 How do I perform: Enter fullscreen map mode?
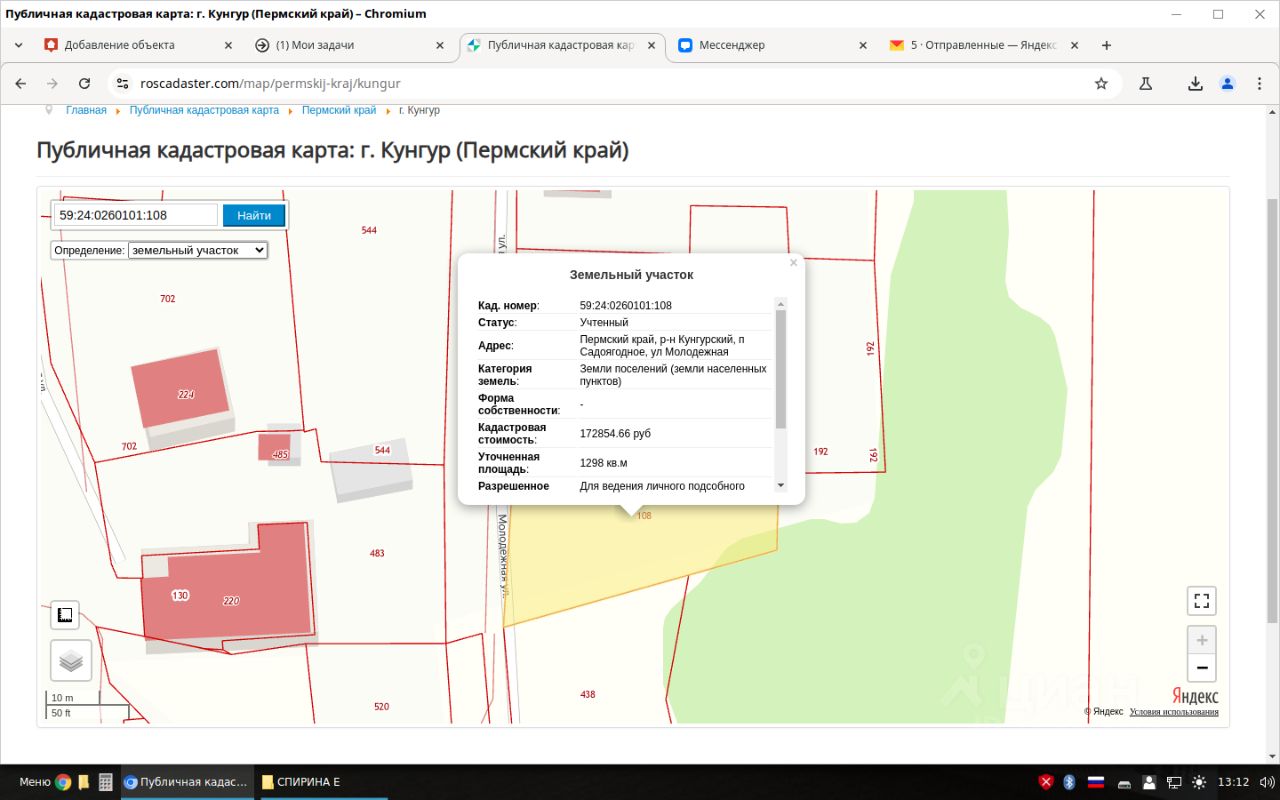coord(1202,601)
